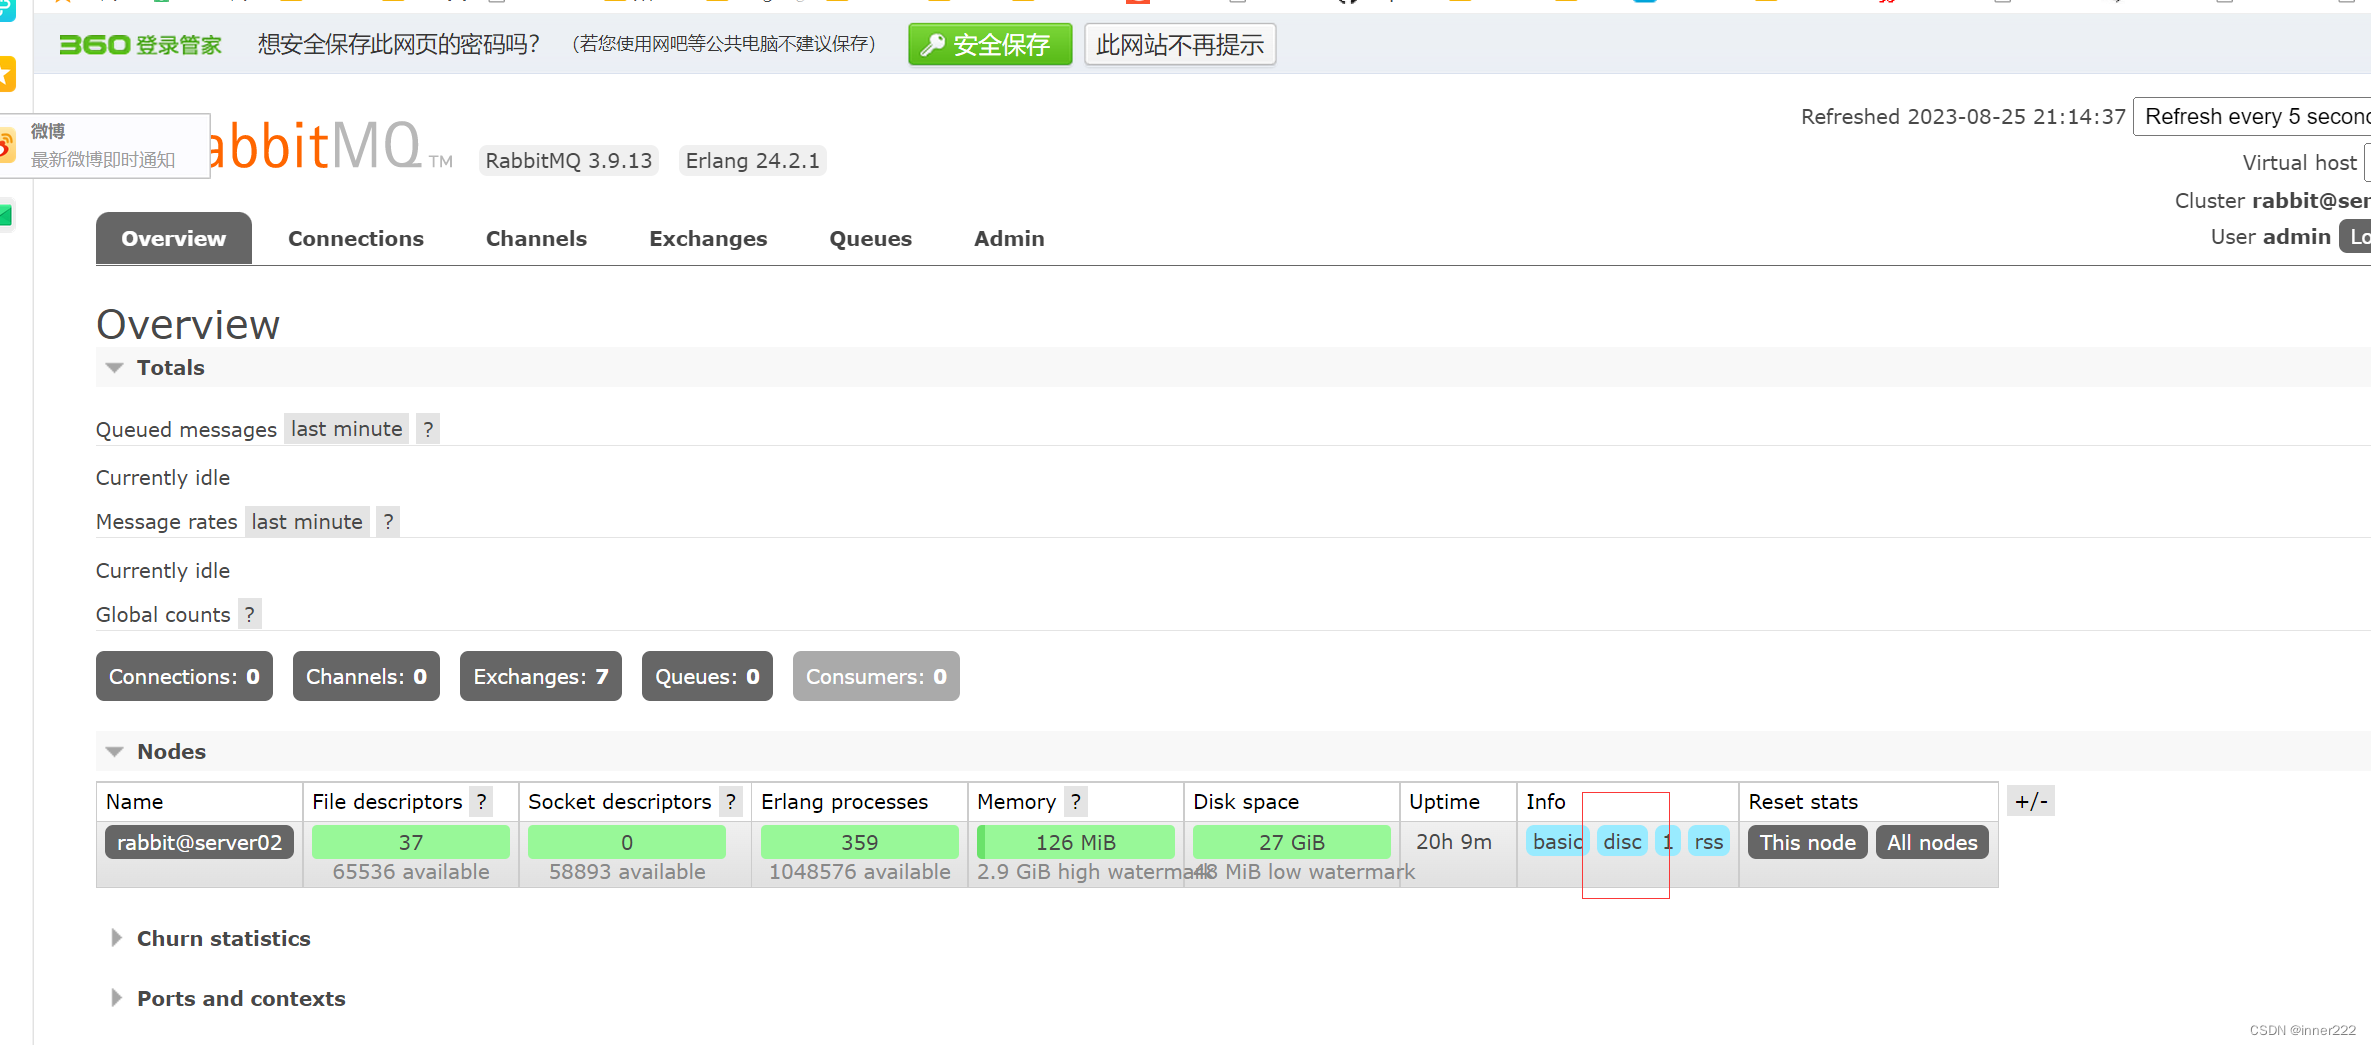
Task: Click the Channels: 0 count button
Action: tap(366, 677)
